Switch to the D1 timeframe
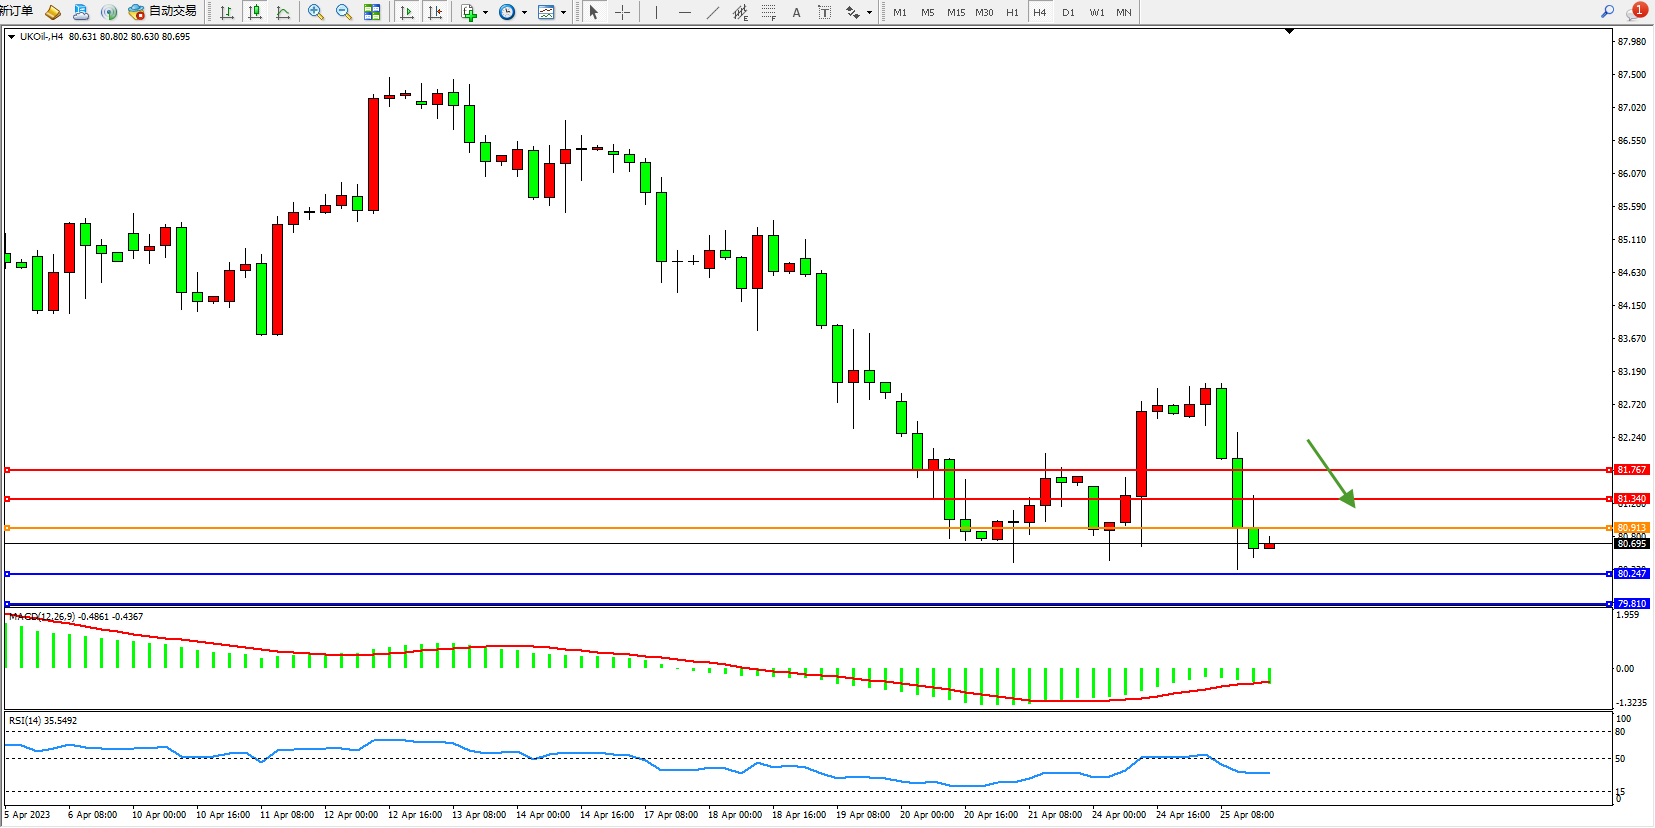This screenshot has height=828, width=1655. (1068, 12)
